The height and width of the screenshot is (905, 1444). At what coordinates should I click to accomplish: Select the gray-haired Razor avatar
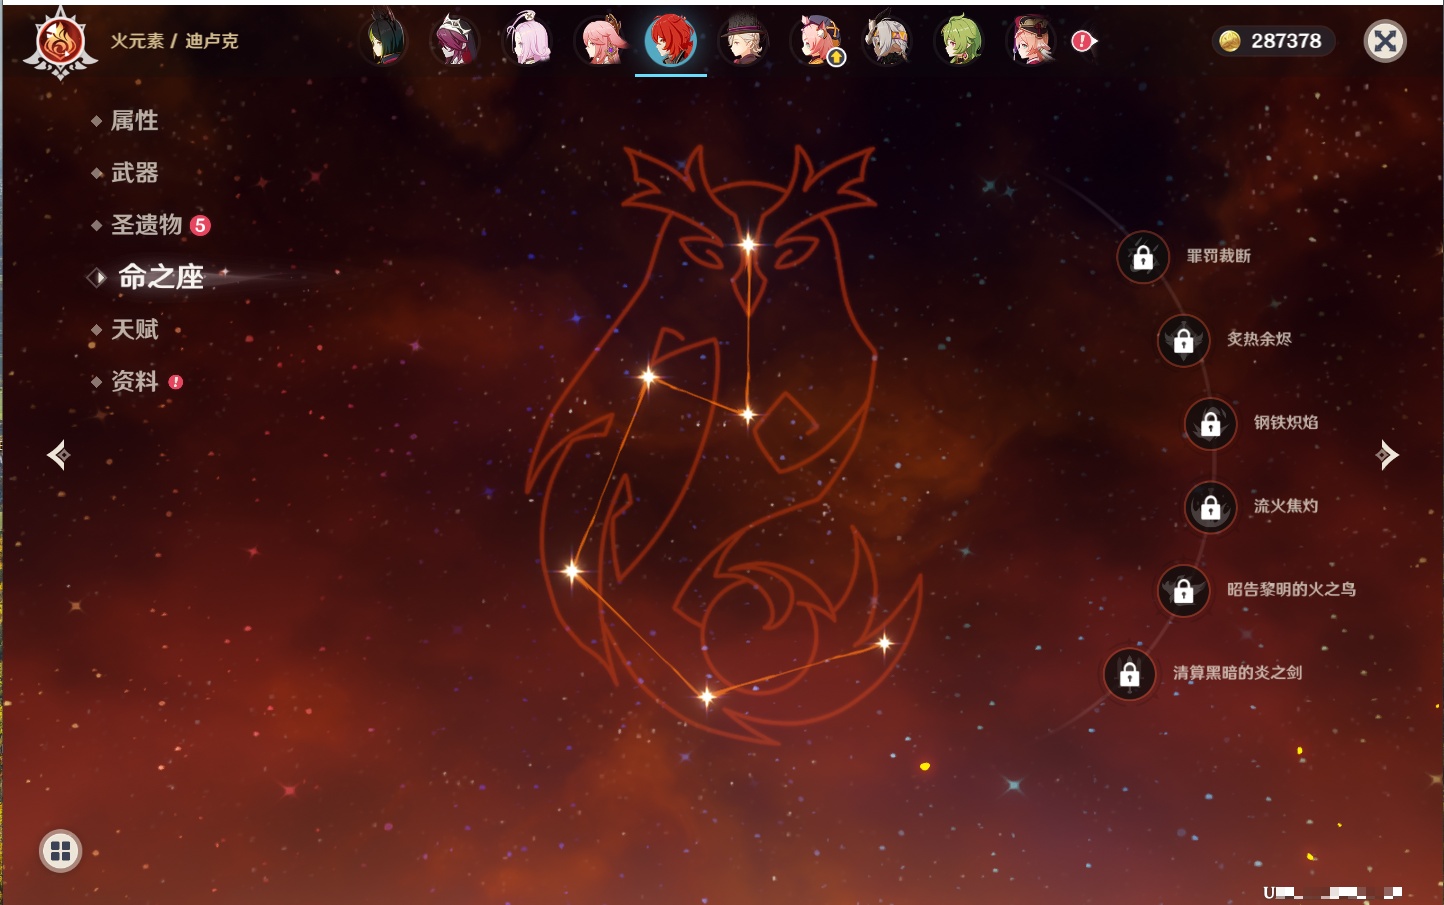[889, 41]
